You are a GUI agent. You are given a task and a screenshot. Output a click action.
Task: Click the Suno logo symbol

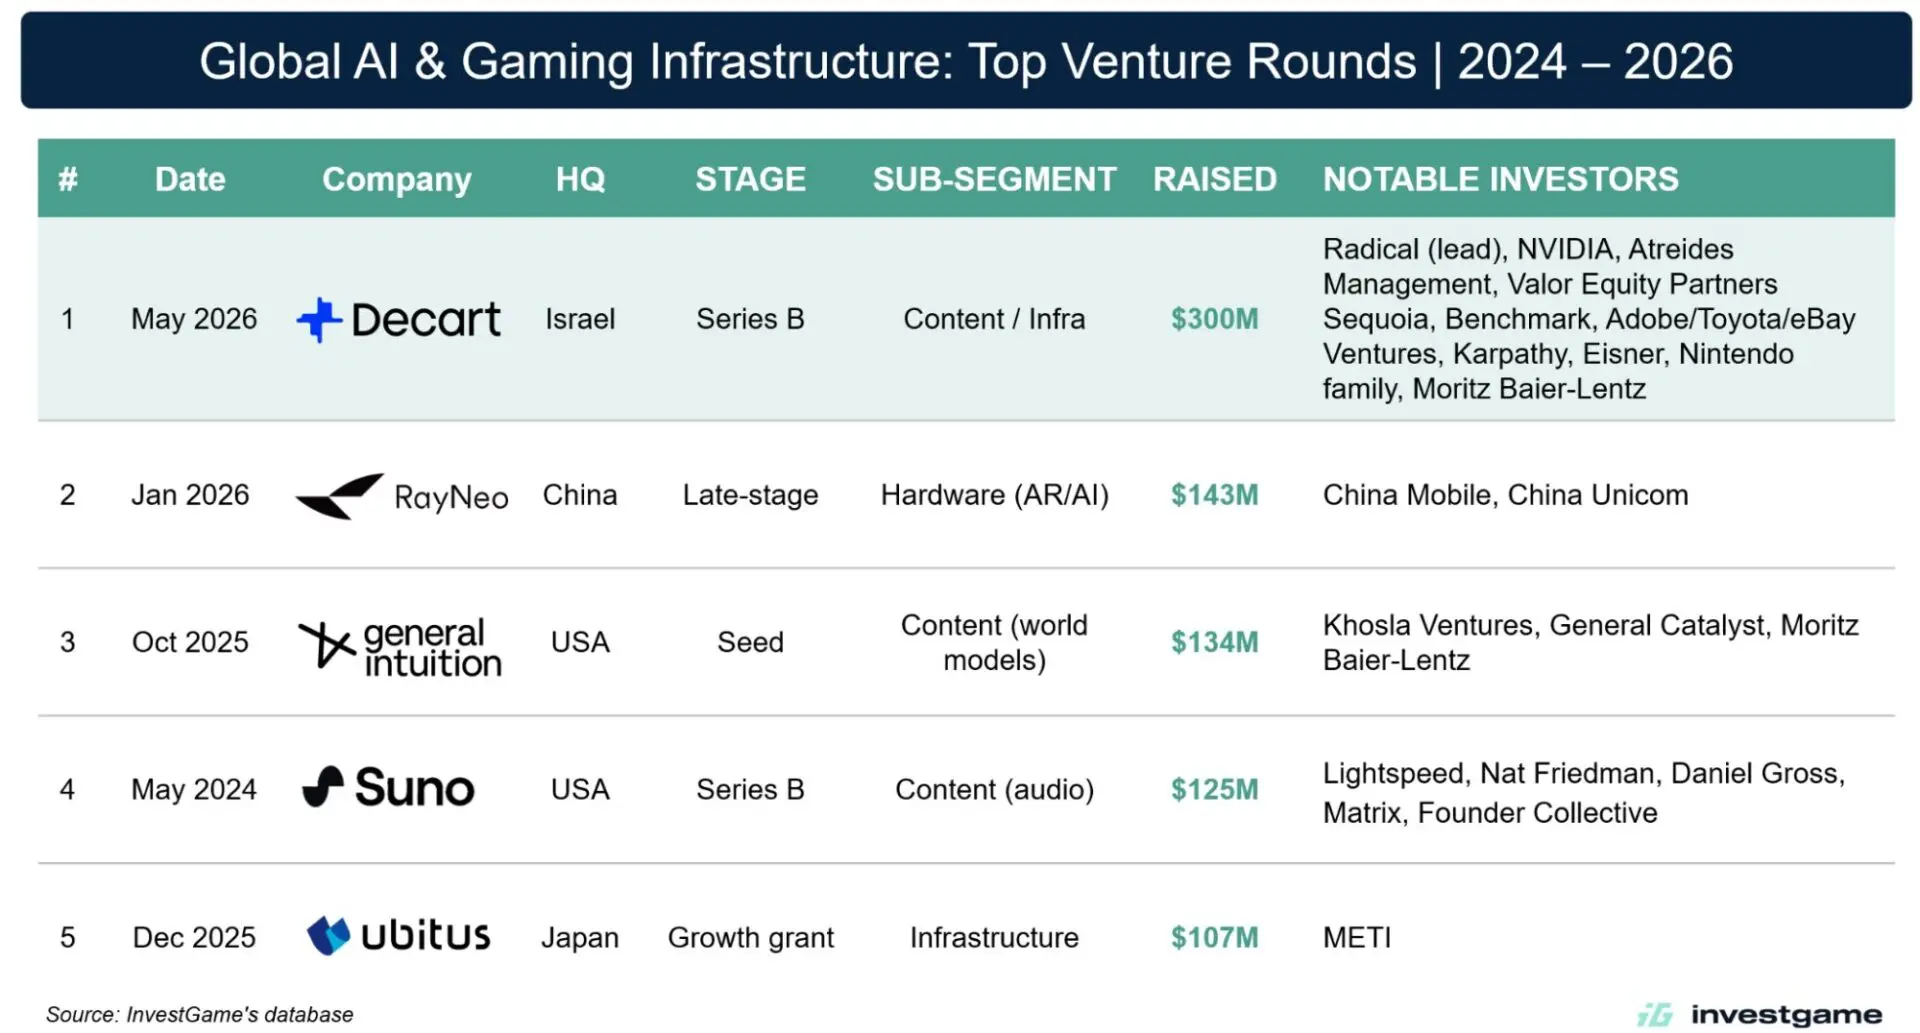[x=323, y=787]
